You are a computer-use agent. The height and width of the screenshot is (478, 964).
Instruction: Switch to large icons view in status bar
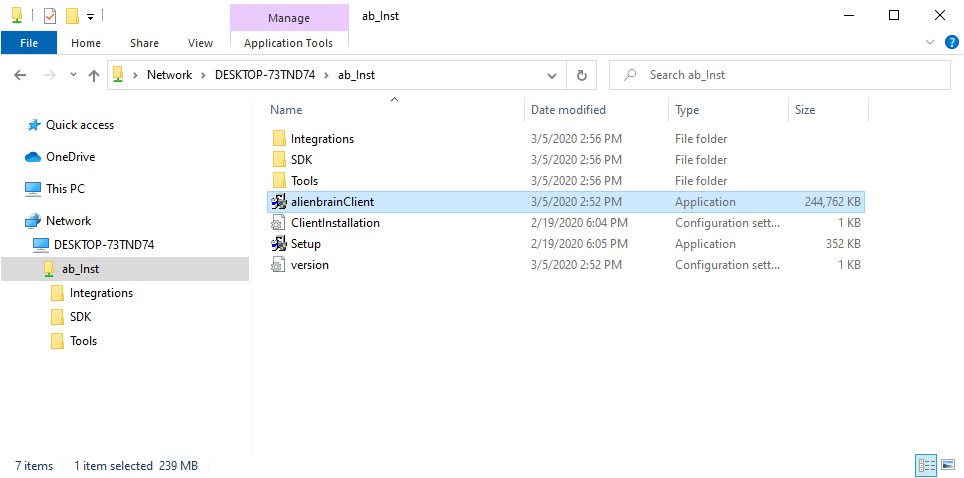click(x=947, y=465)
